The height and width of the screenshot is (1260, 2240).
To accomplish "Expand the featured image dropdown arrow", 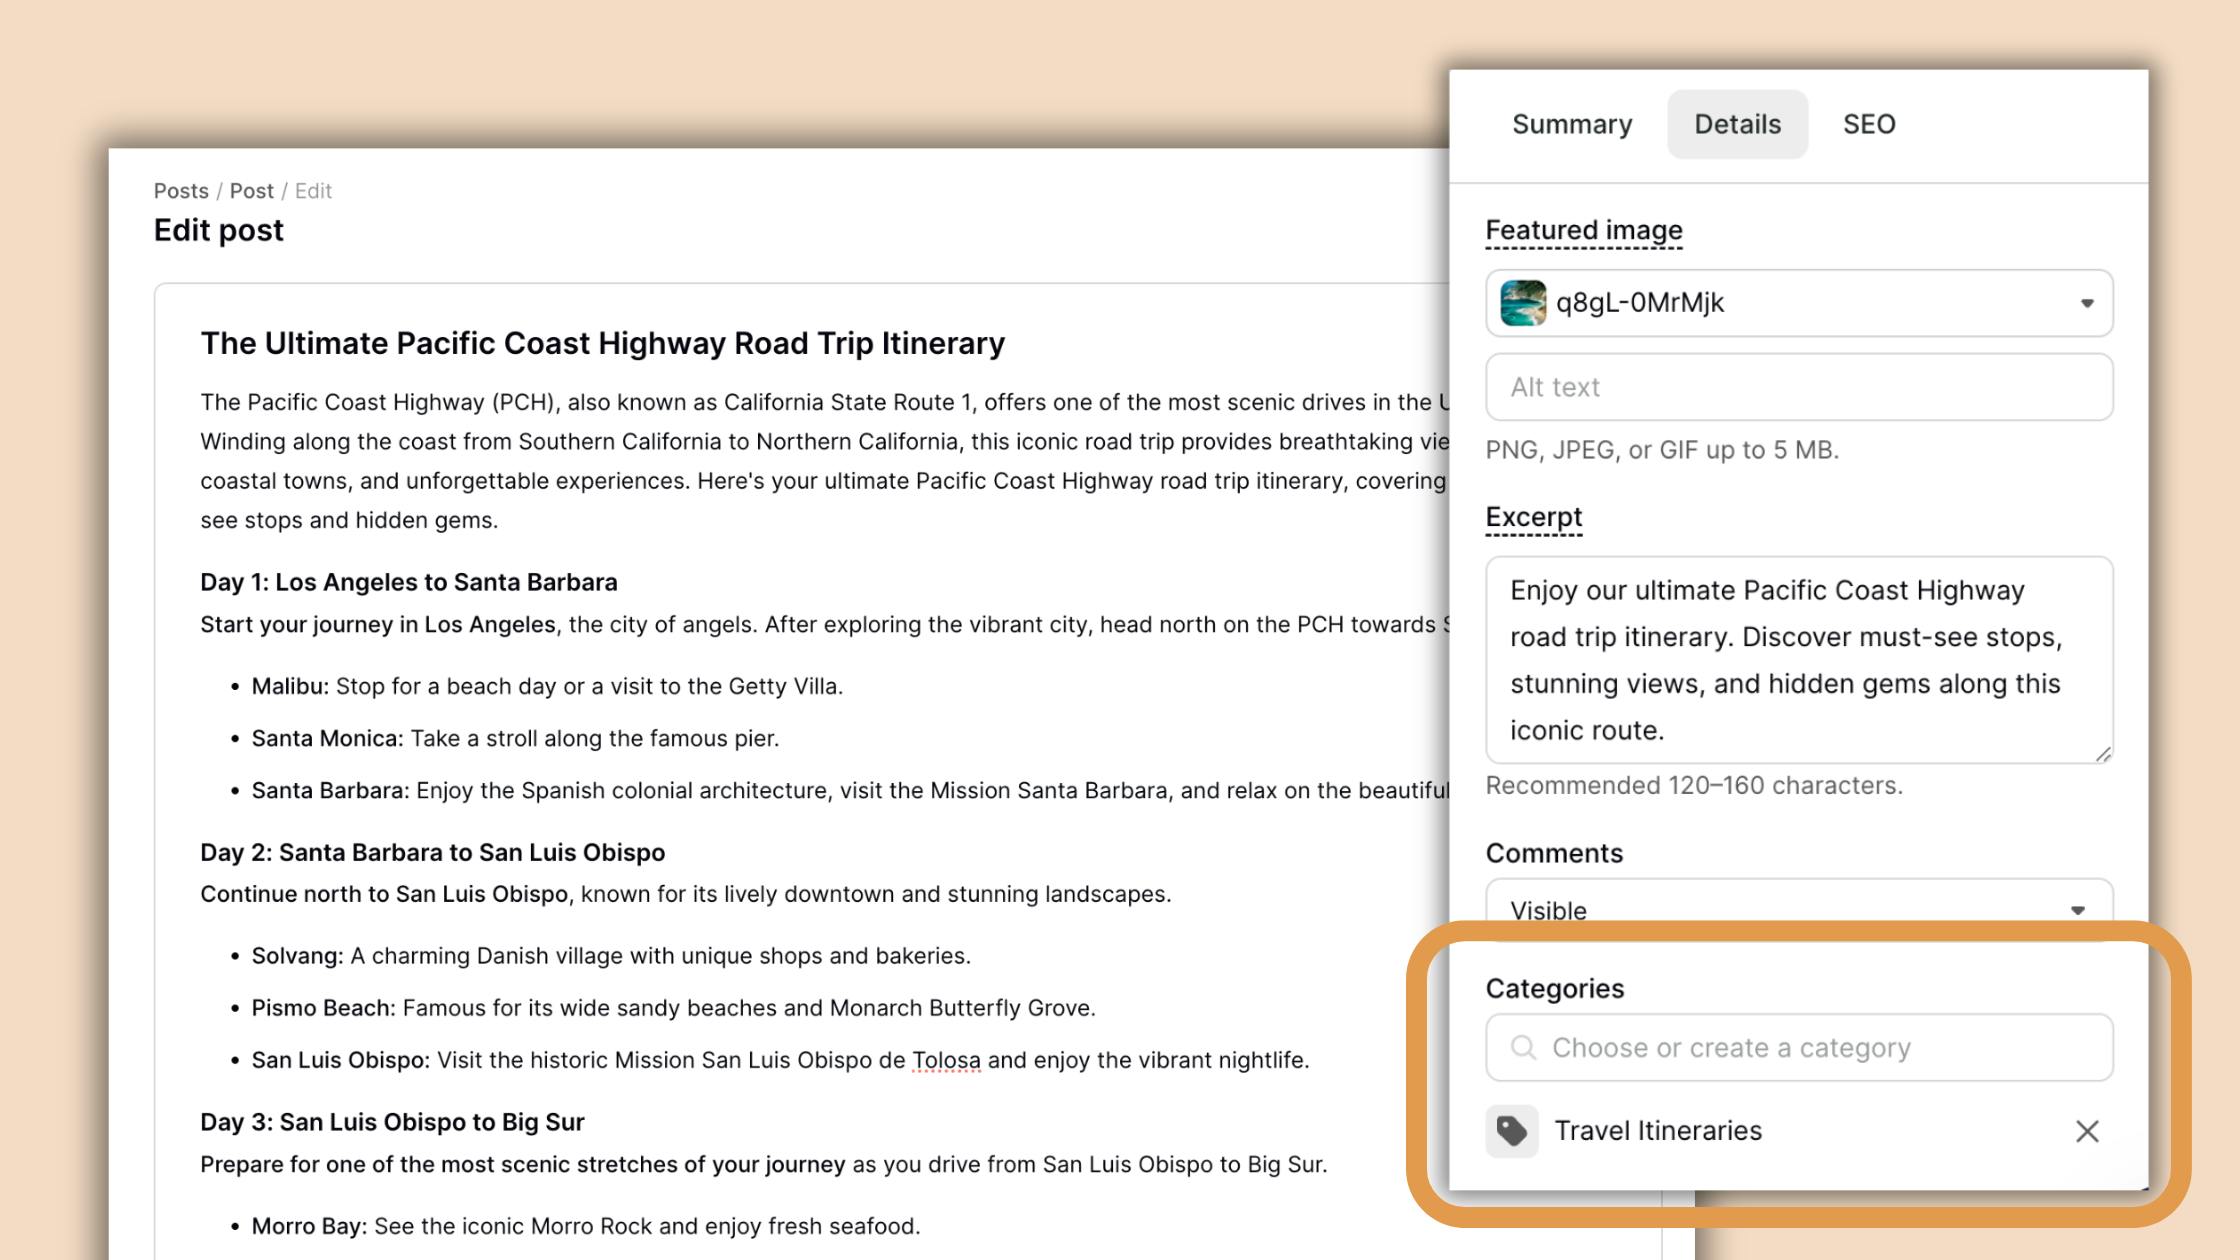I will tap(2086, 303).
